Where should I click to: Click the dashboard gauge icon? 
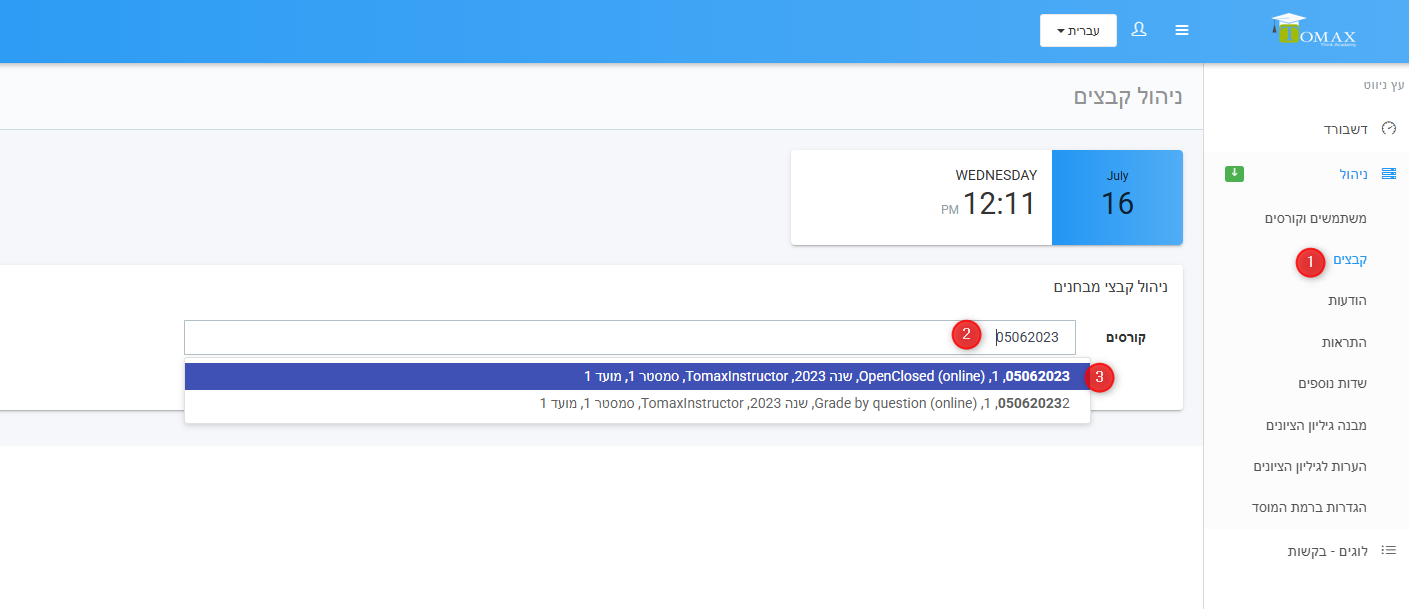[1388, 129]
